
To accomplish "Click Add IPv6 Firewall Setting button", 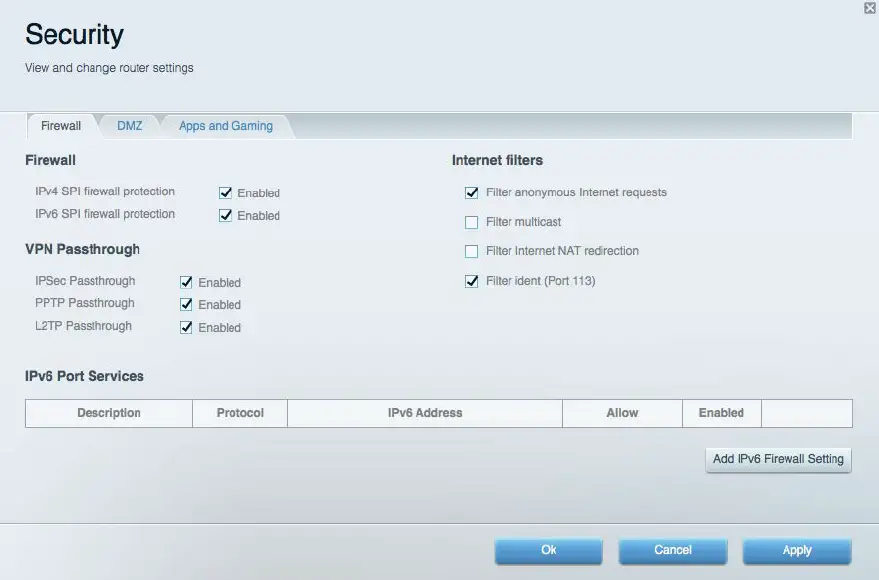I will [x=778, y=459].
